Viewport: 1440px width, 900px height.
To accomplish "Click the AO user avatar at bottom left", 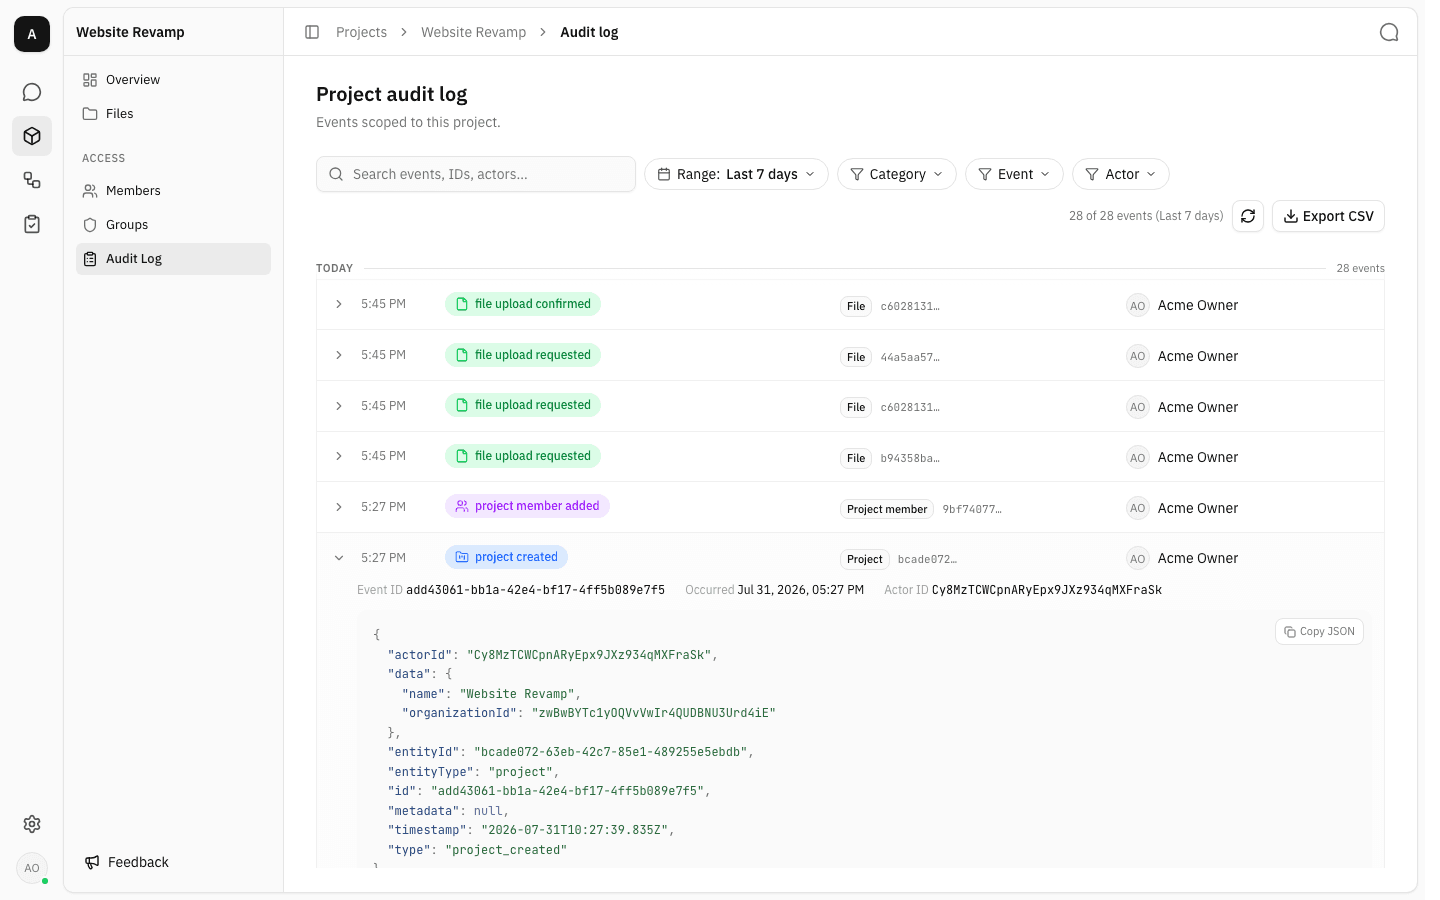I will click(32, 868).
